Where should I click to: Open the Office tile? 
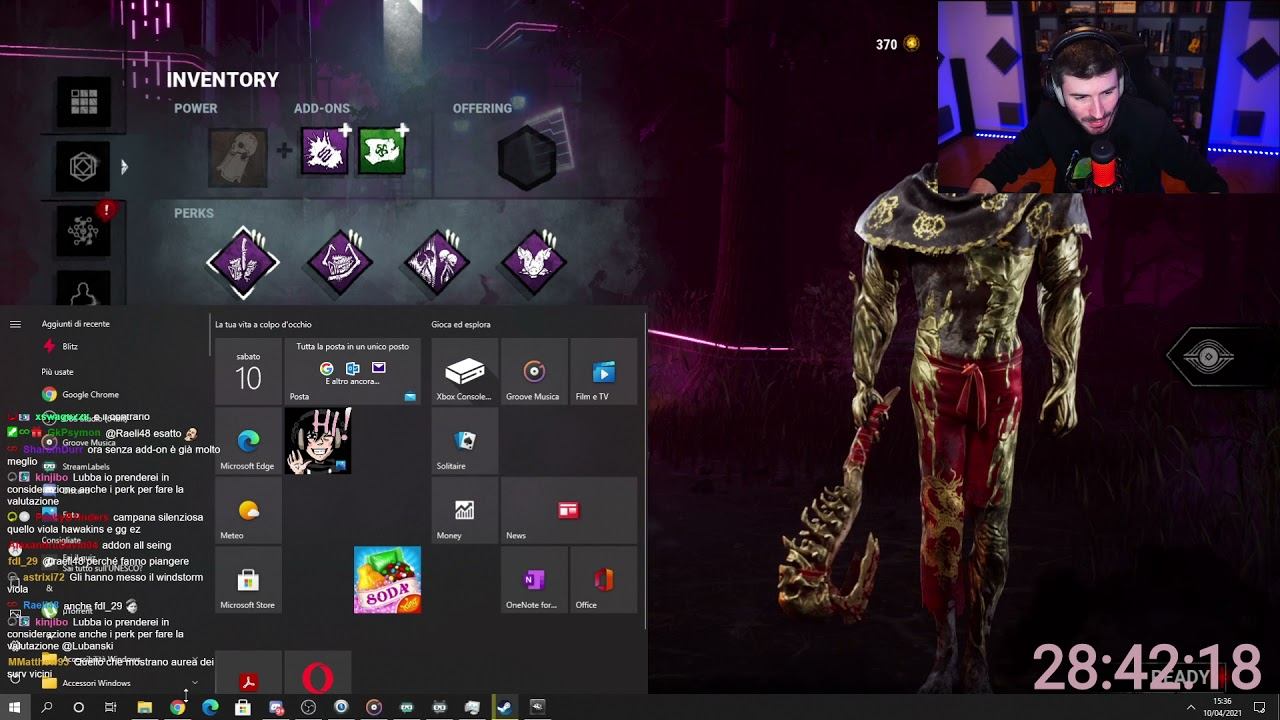(603, 580)
